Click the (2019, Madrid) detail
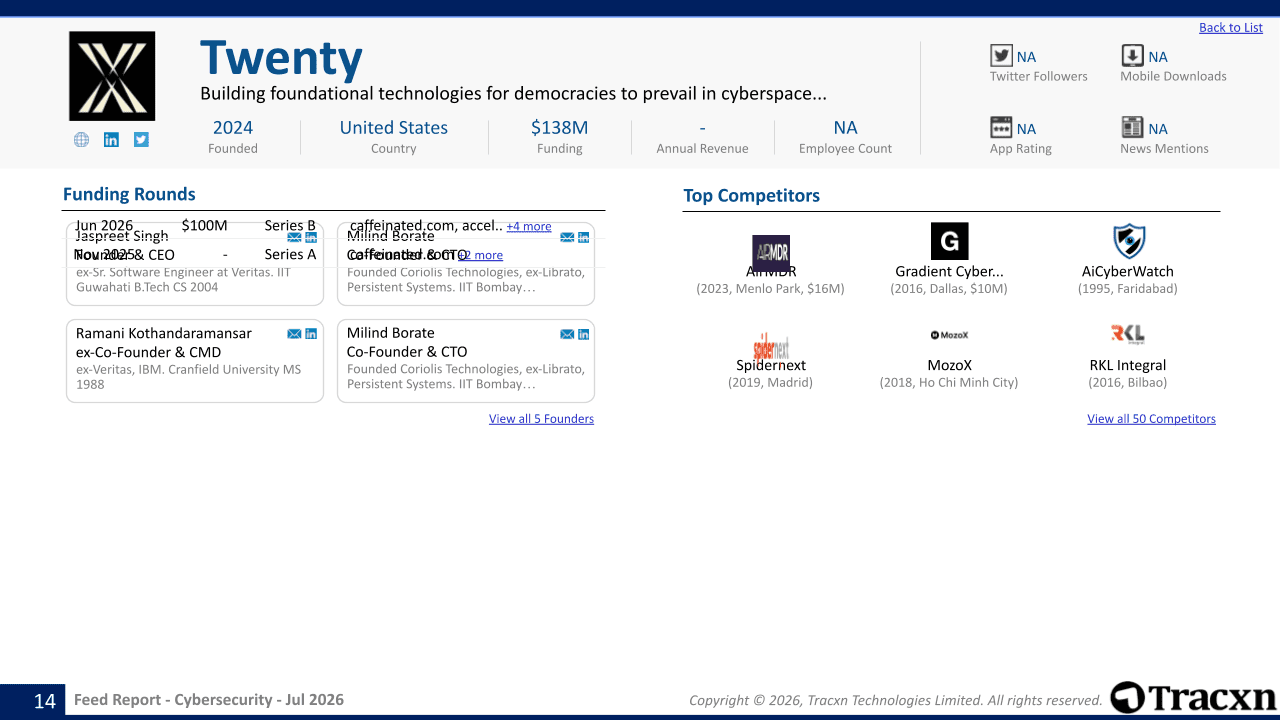Viewport: 1280px width, 720px height. 771,383
